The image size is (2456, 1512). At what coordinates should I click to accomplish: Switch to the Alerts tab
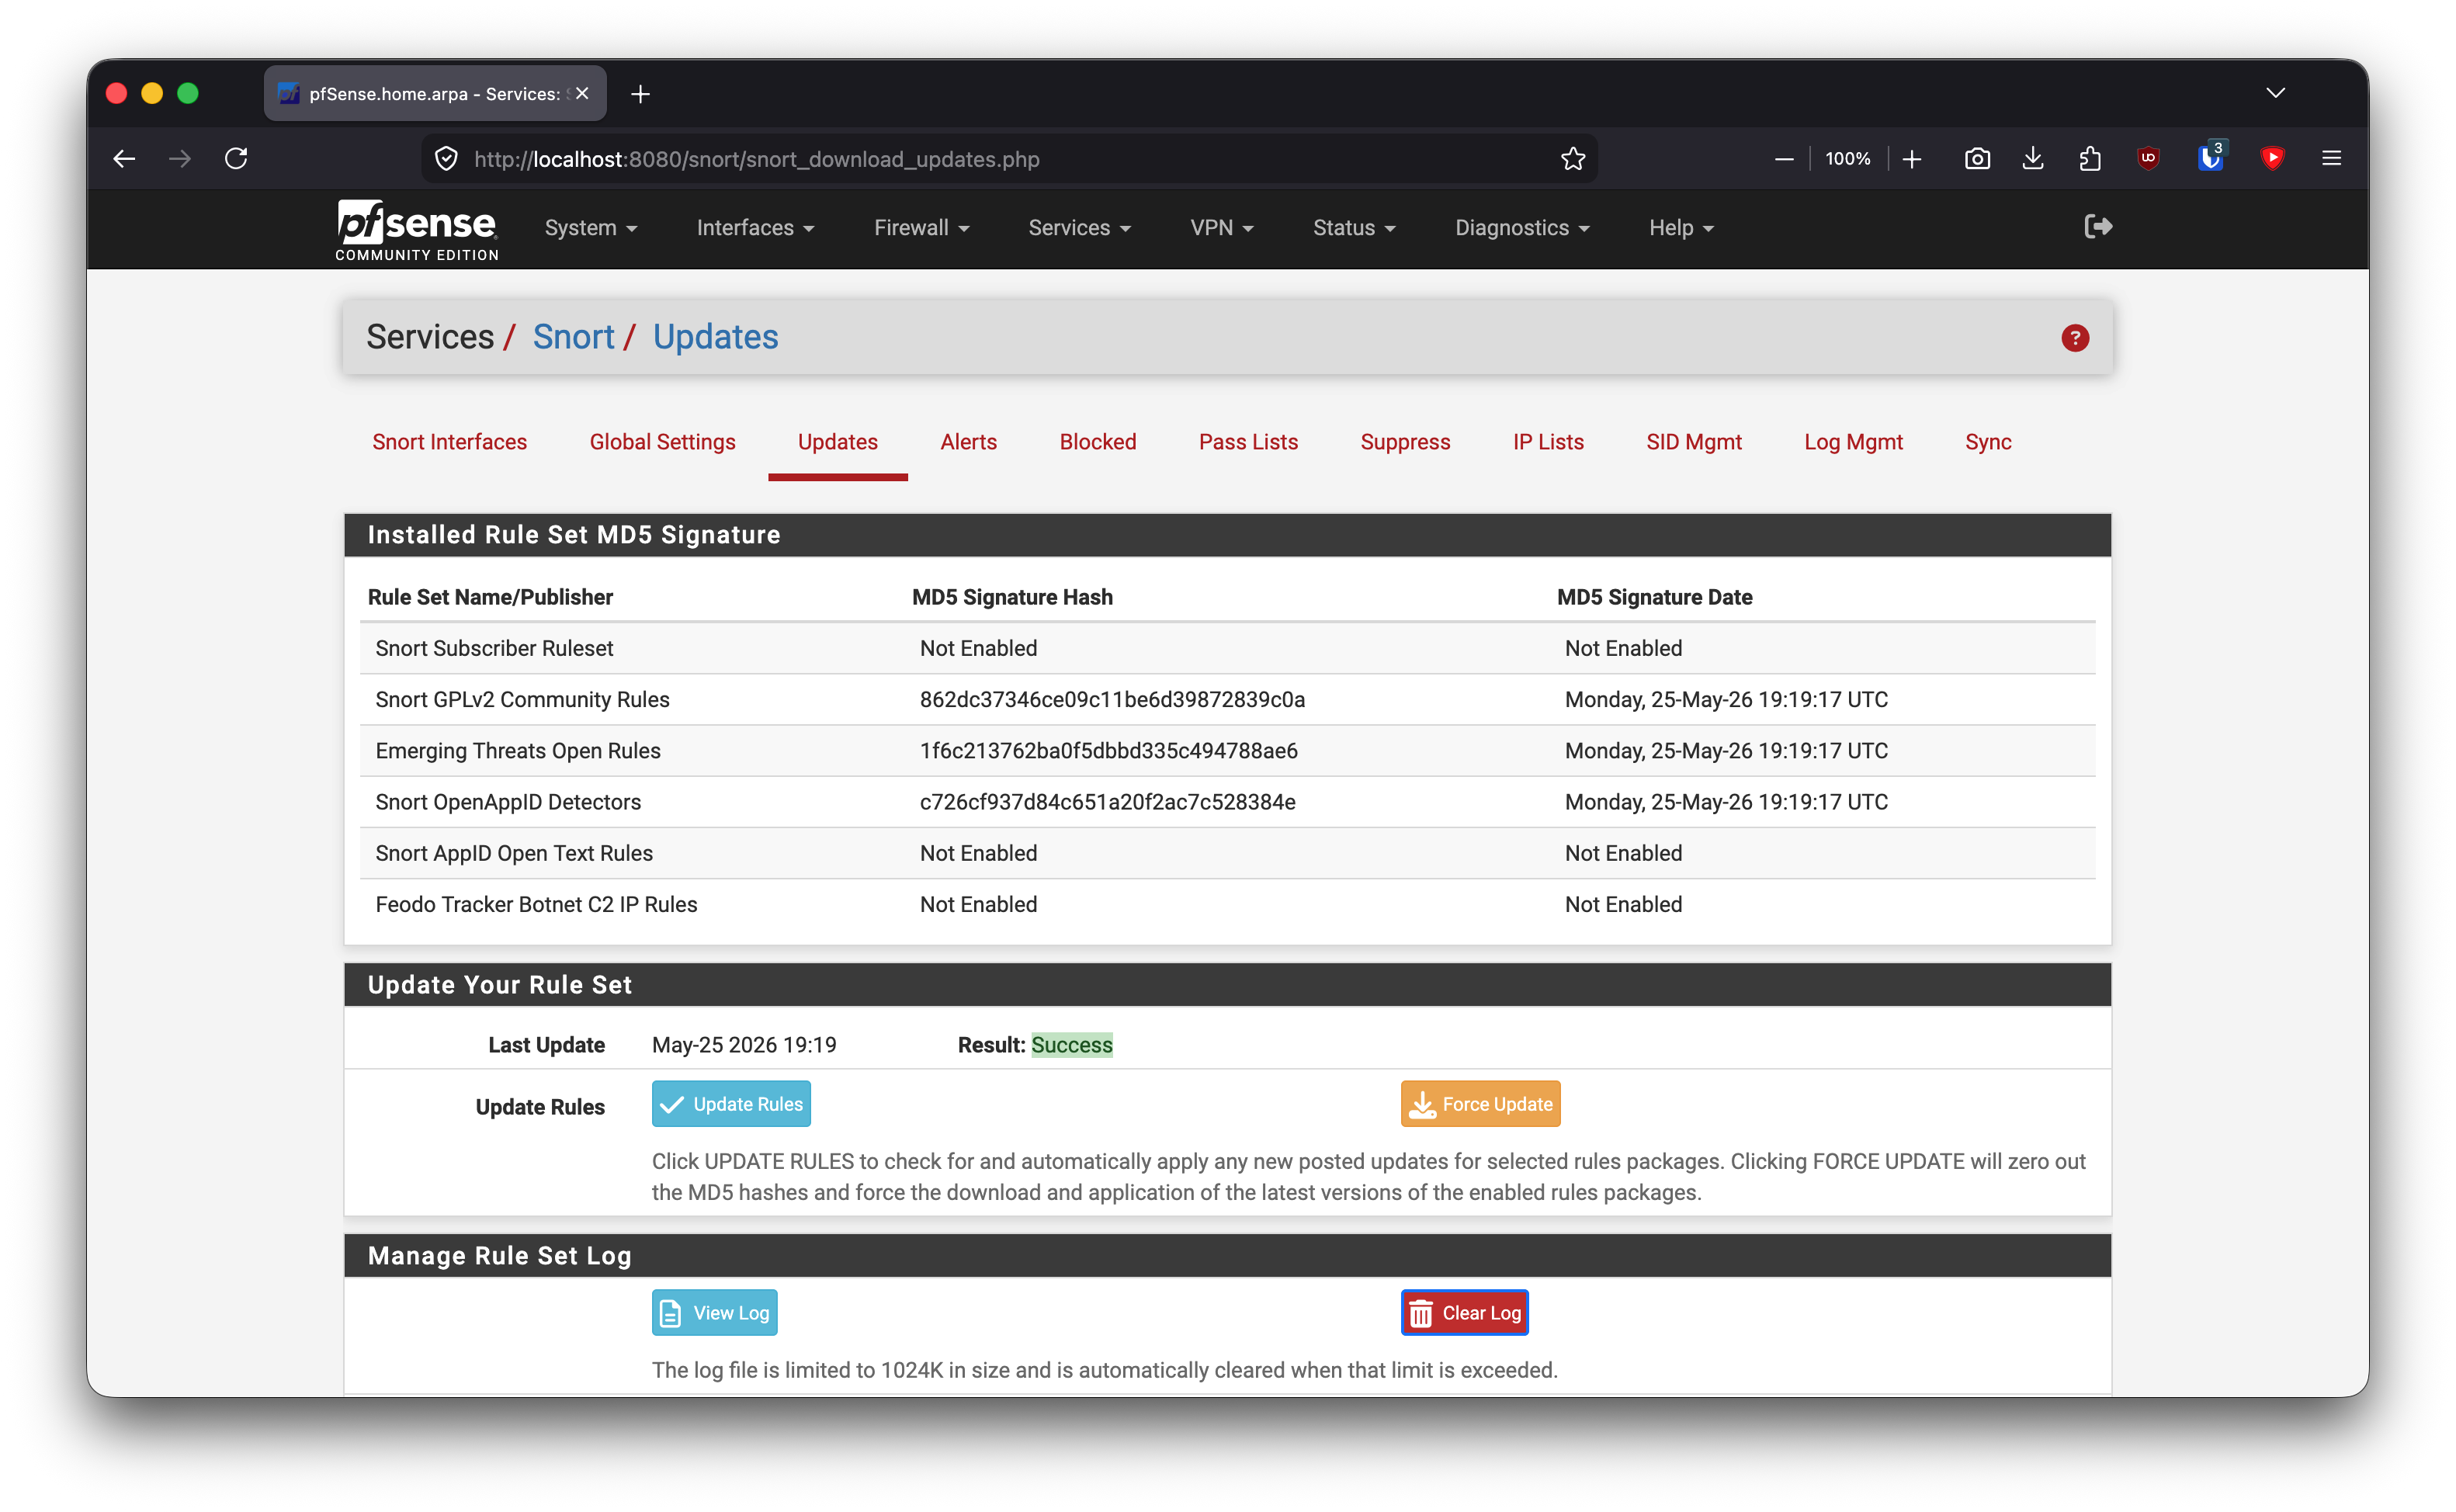pos(968,442)
